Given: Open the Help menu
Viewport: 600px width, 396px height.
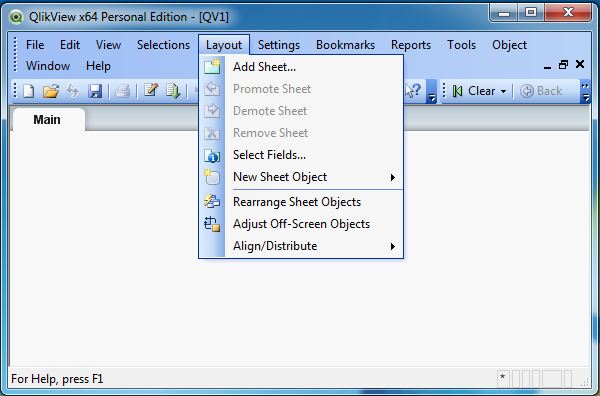Looking at the screenshot, I should (x=98, y=66).
